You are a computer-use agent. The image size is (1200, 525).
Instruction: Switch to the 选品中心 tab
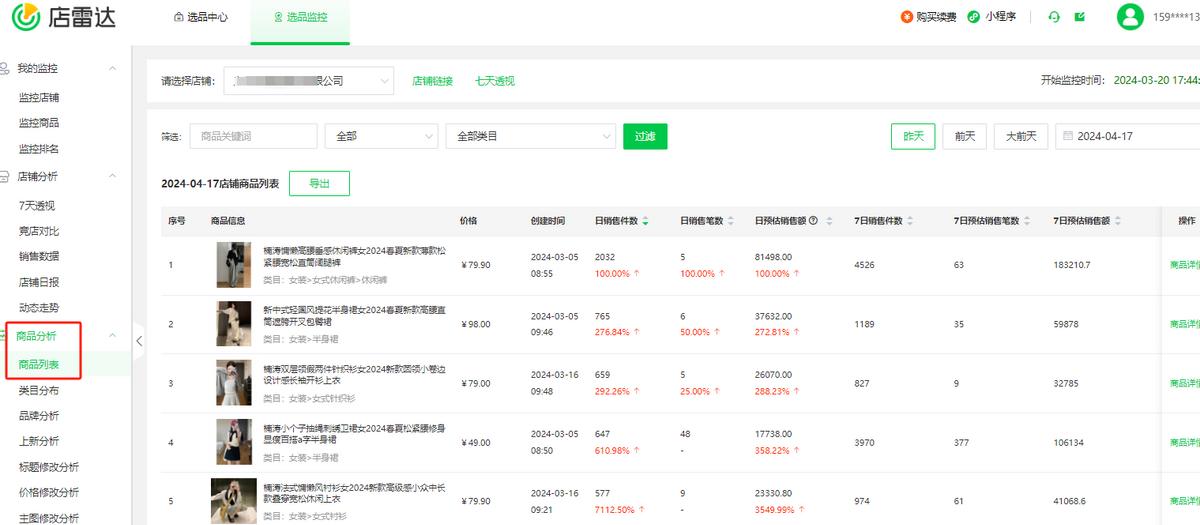(x=201, y=17)
